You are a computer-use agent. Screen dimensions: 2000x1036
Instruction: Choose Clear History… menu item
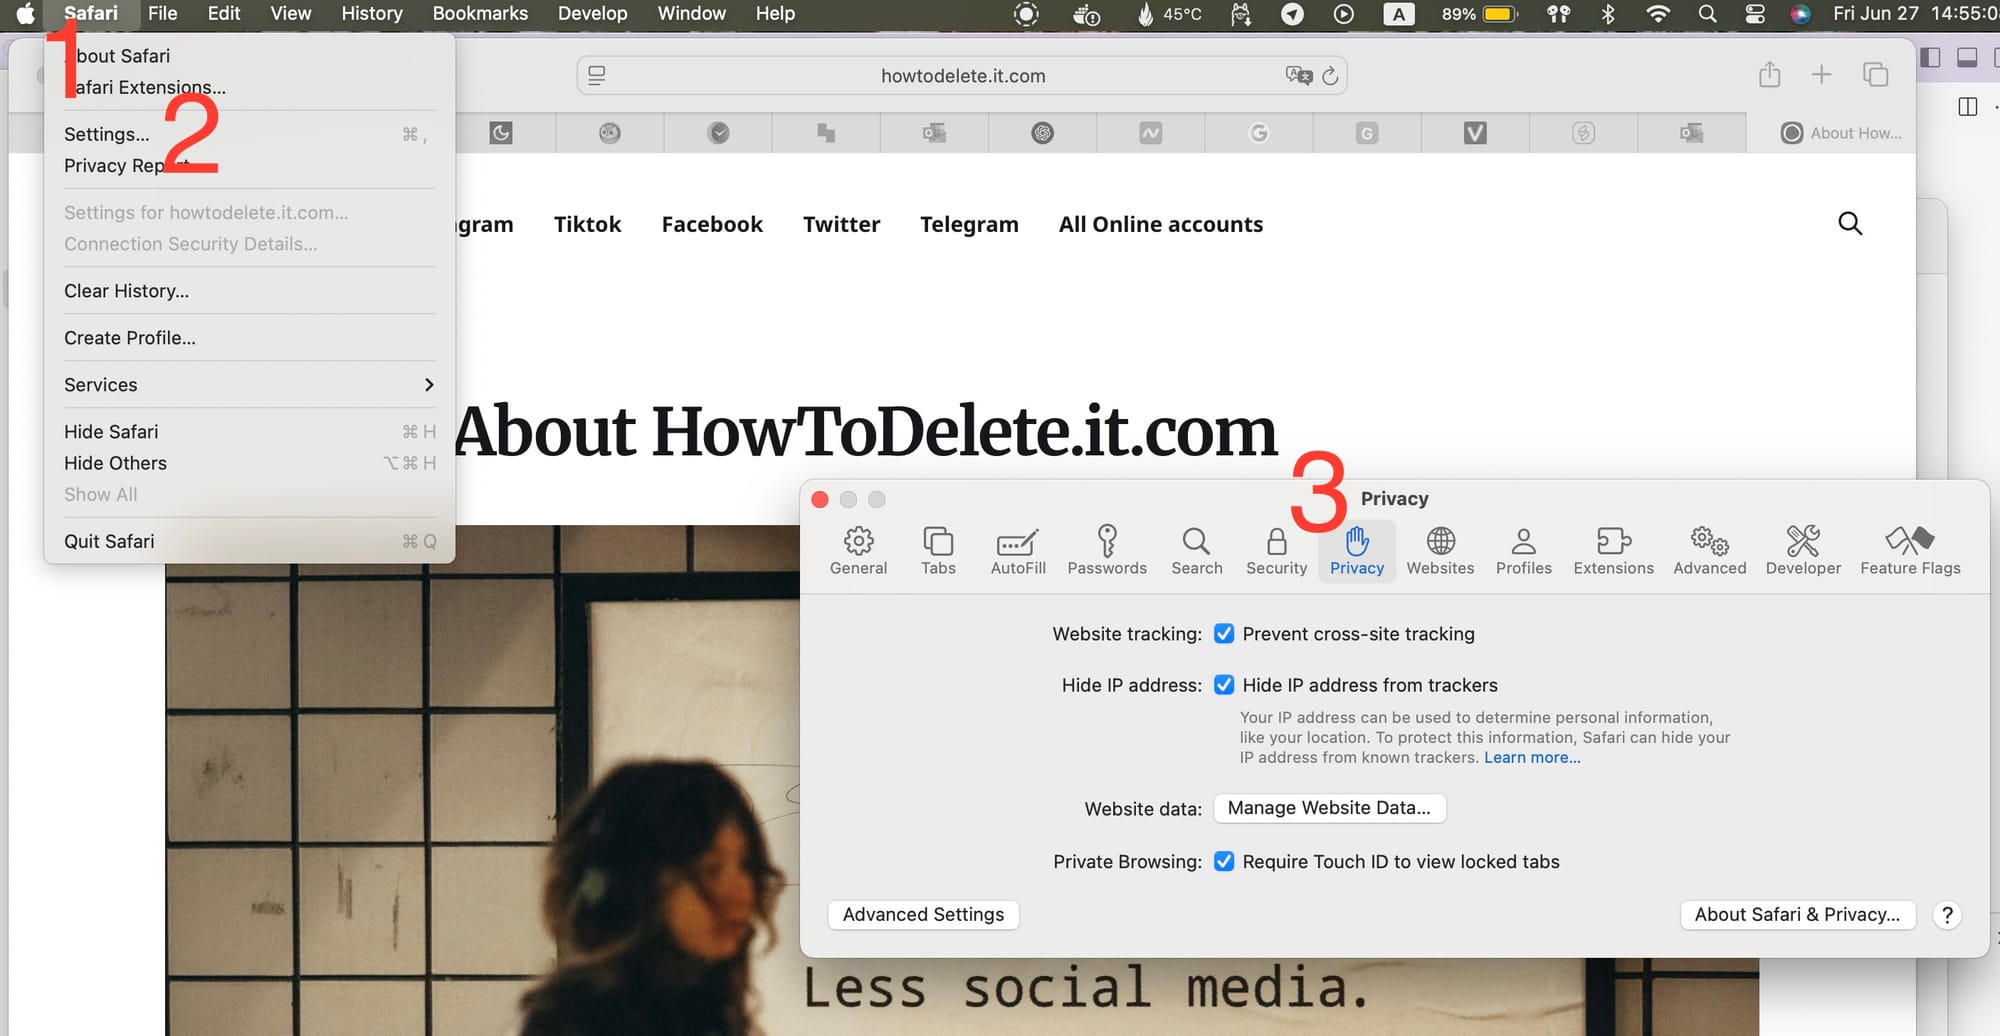coord(249,291)
